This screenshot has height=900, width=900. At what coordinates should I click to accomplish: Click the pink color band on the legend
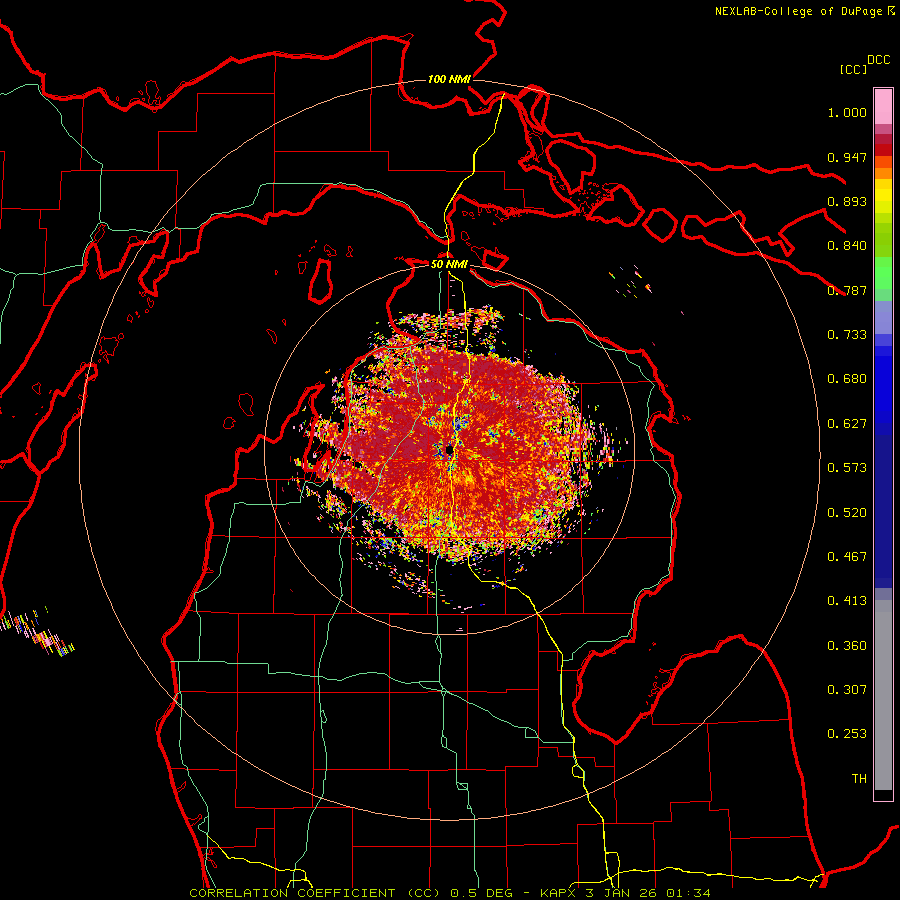[883, 107]
